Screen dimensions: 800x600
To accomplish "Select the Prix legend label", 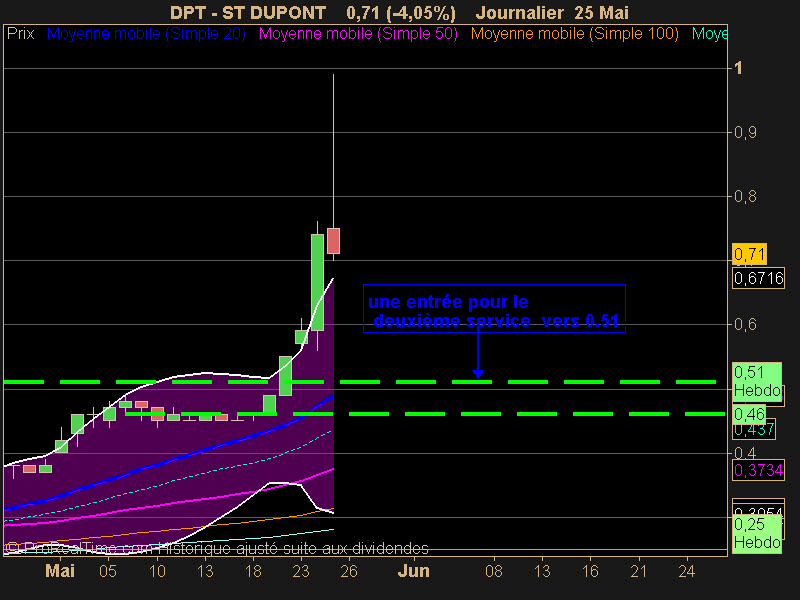I will [x=20, y=34].
